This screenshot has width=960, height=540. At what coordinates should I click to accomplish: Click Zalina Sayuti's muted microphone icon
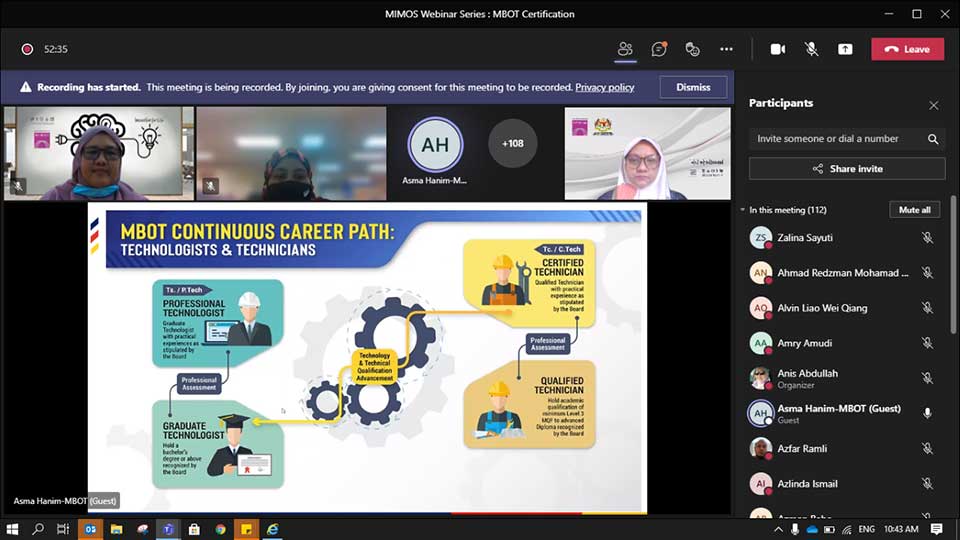click(928, 238)
